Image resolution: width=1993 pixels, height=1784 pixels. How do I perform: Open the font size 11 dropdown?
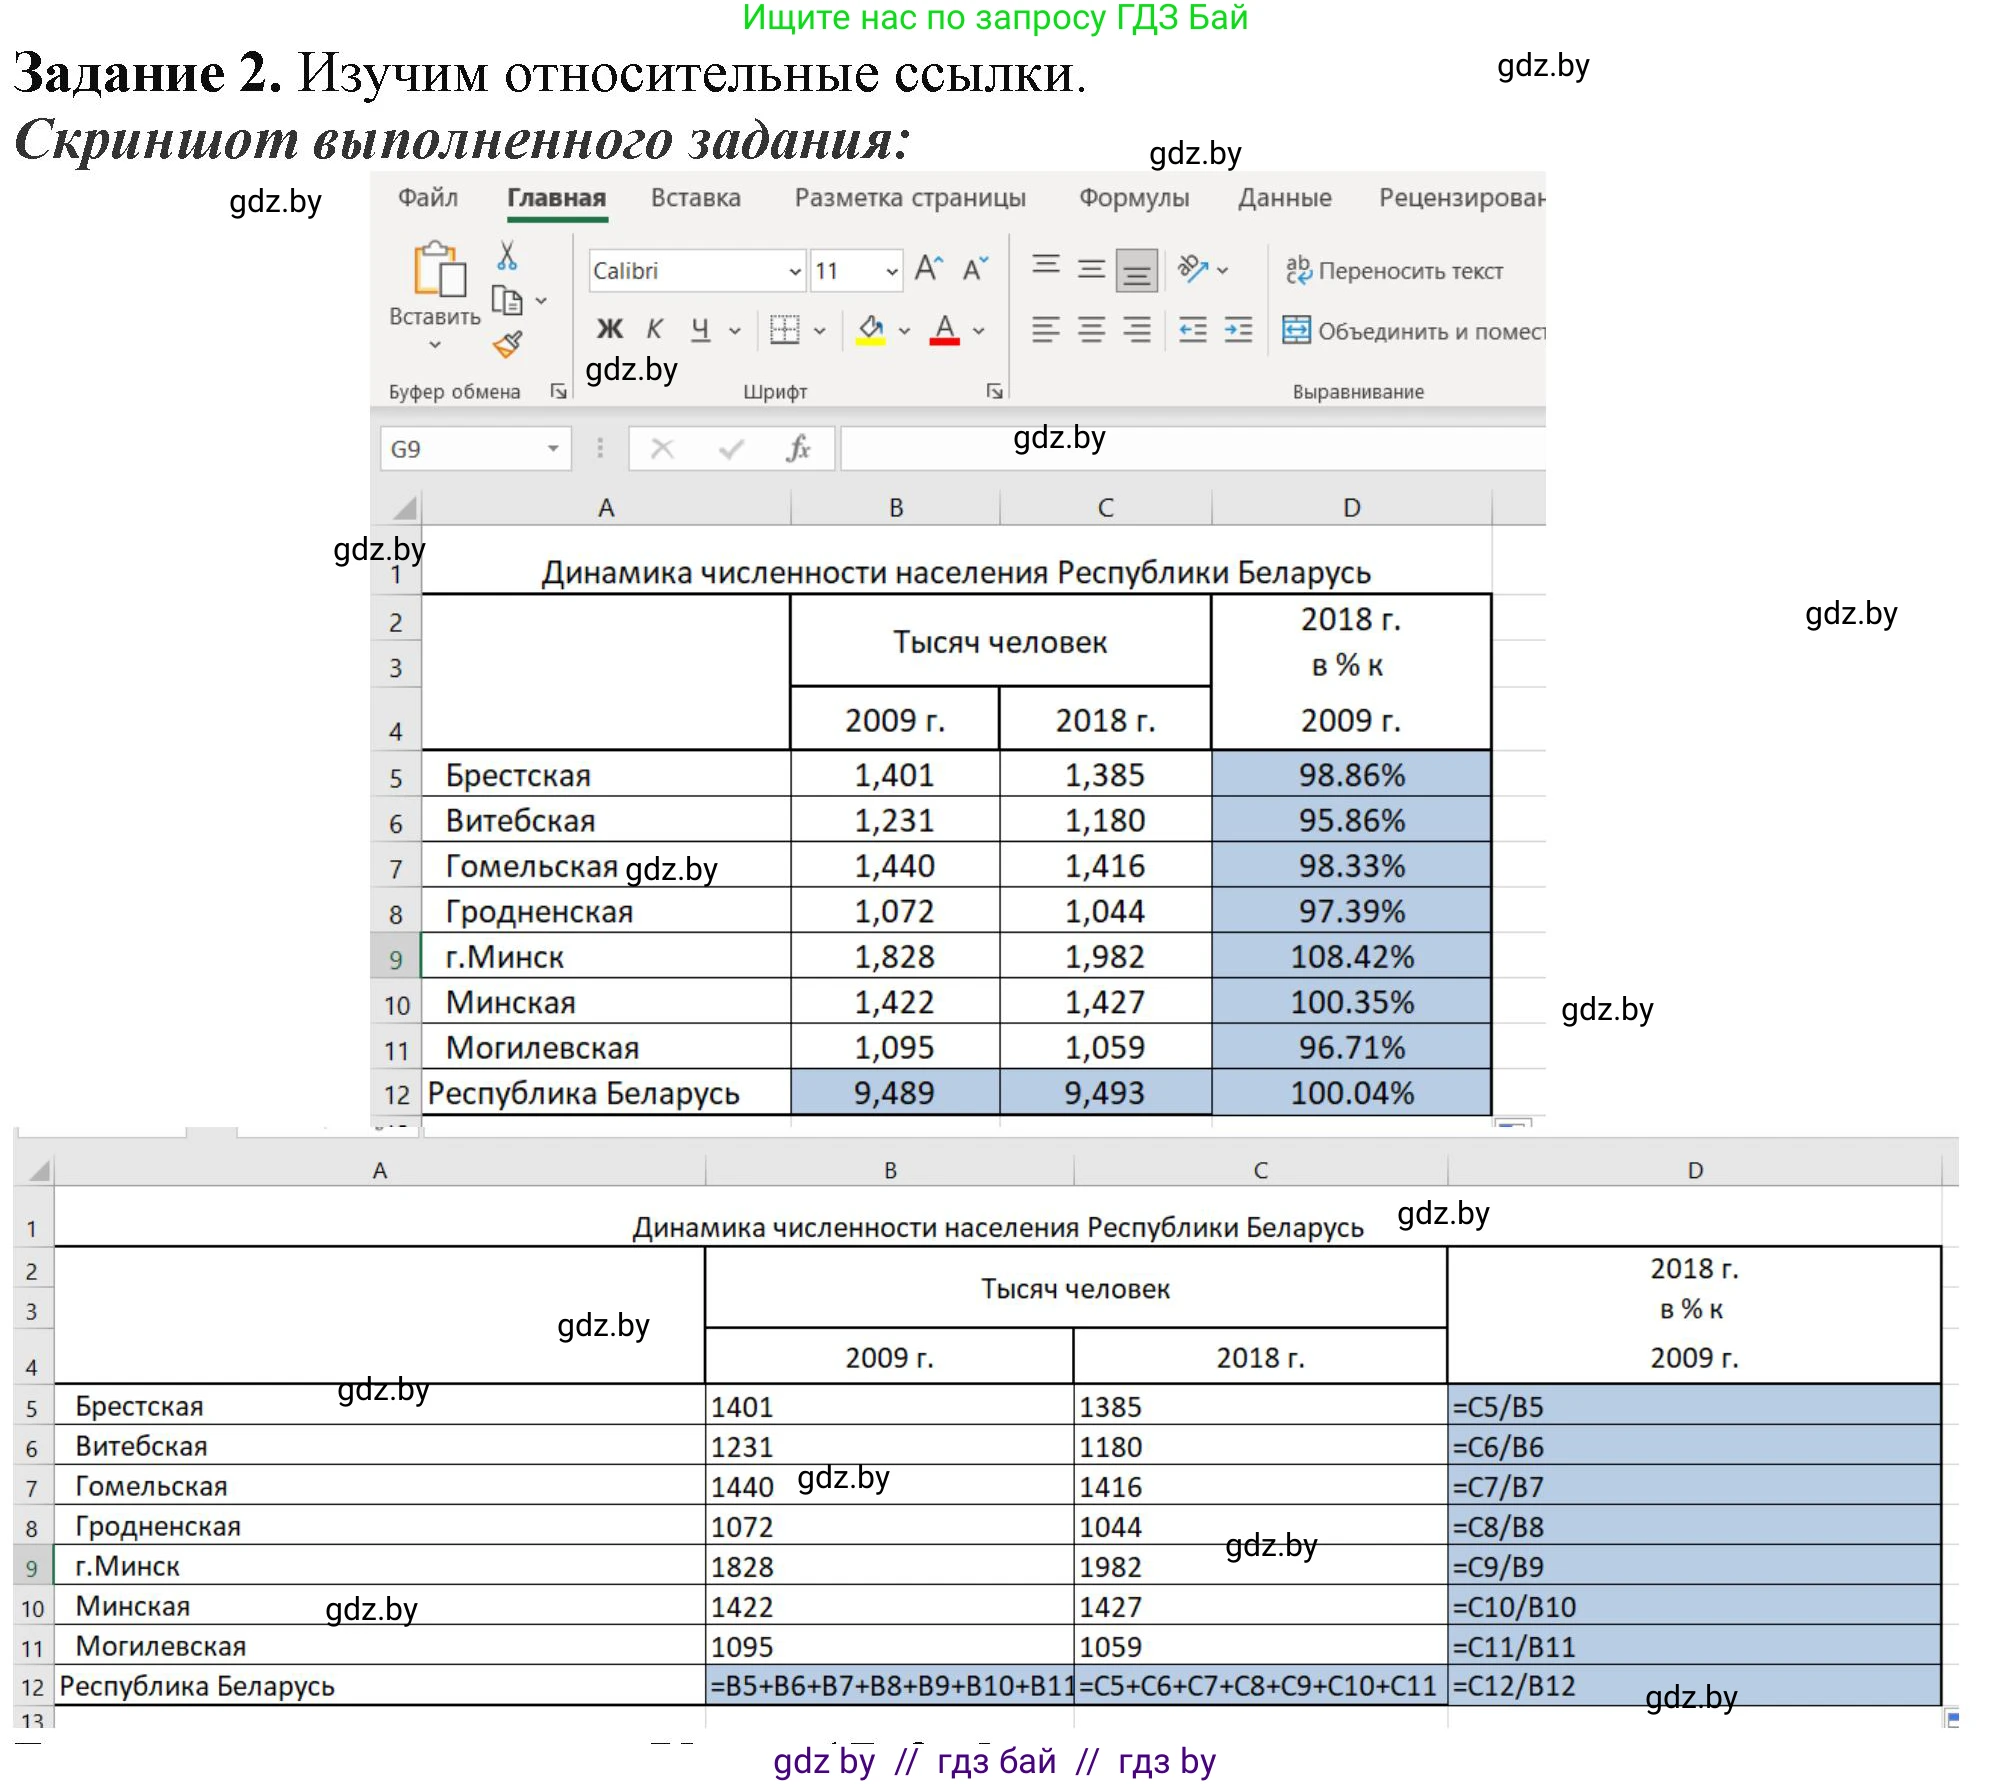(x=891, y=271)
